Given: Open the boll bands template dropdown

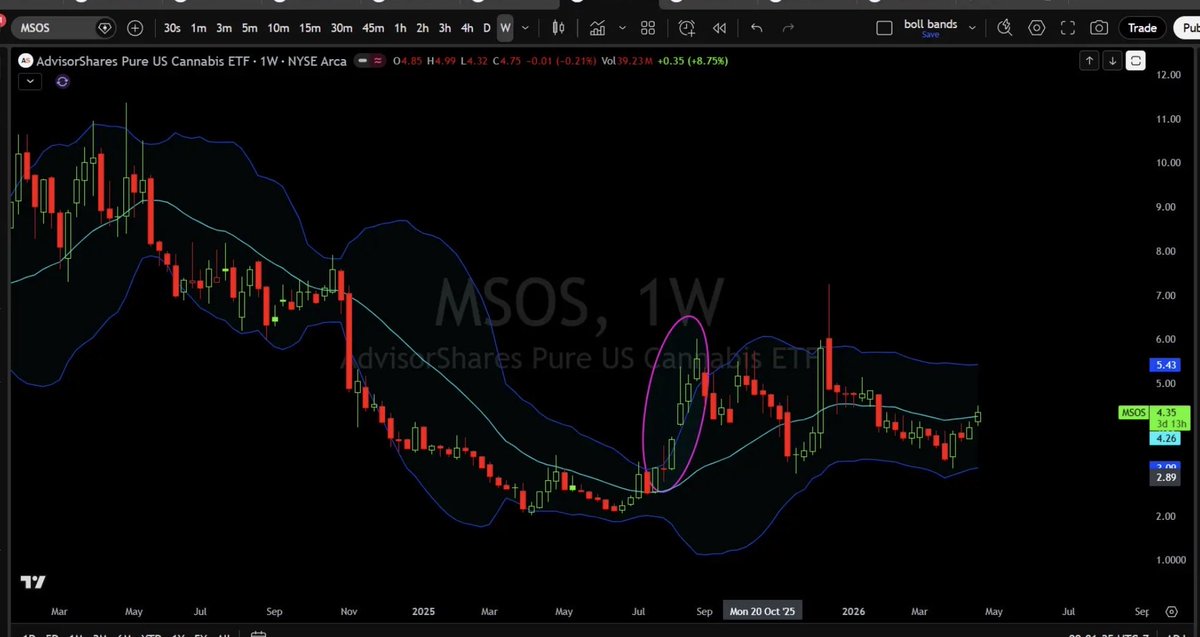Looking at the screenshot, I should coord(970,25).
